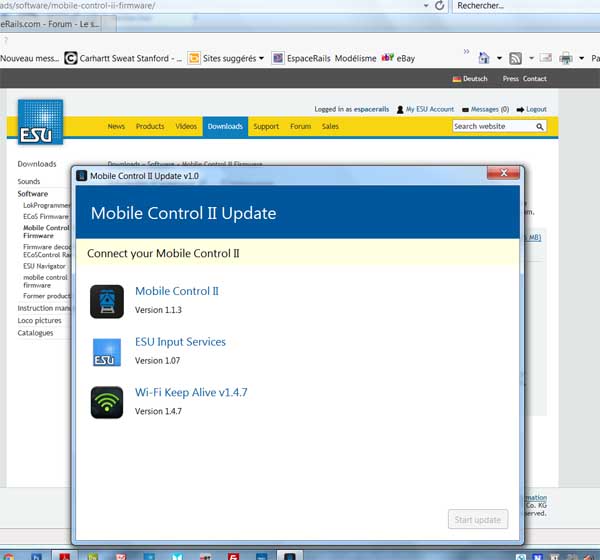Open Messages (0) link

click(486, 109)
